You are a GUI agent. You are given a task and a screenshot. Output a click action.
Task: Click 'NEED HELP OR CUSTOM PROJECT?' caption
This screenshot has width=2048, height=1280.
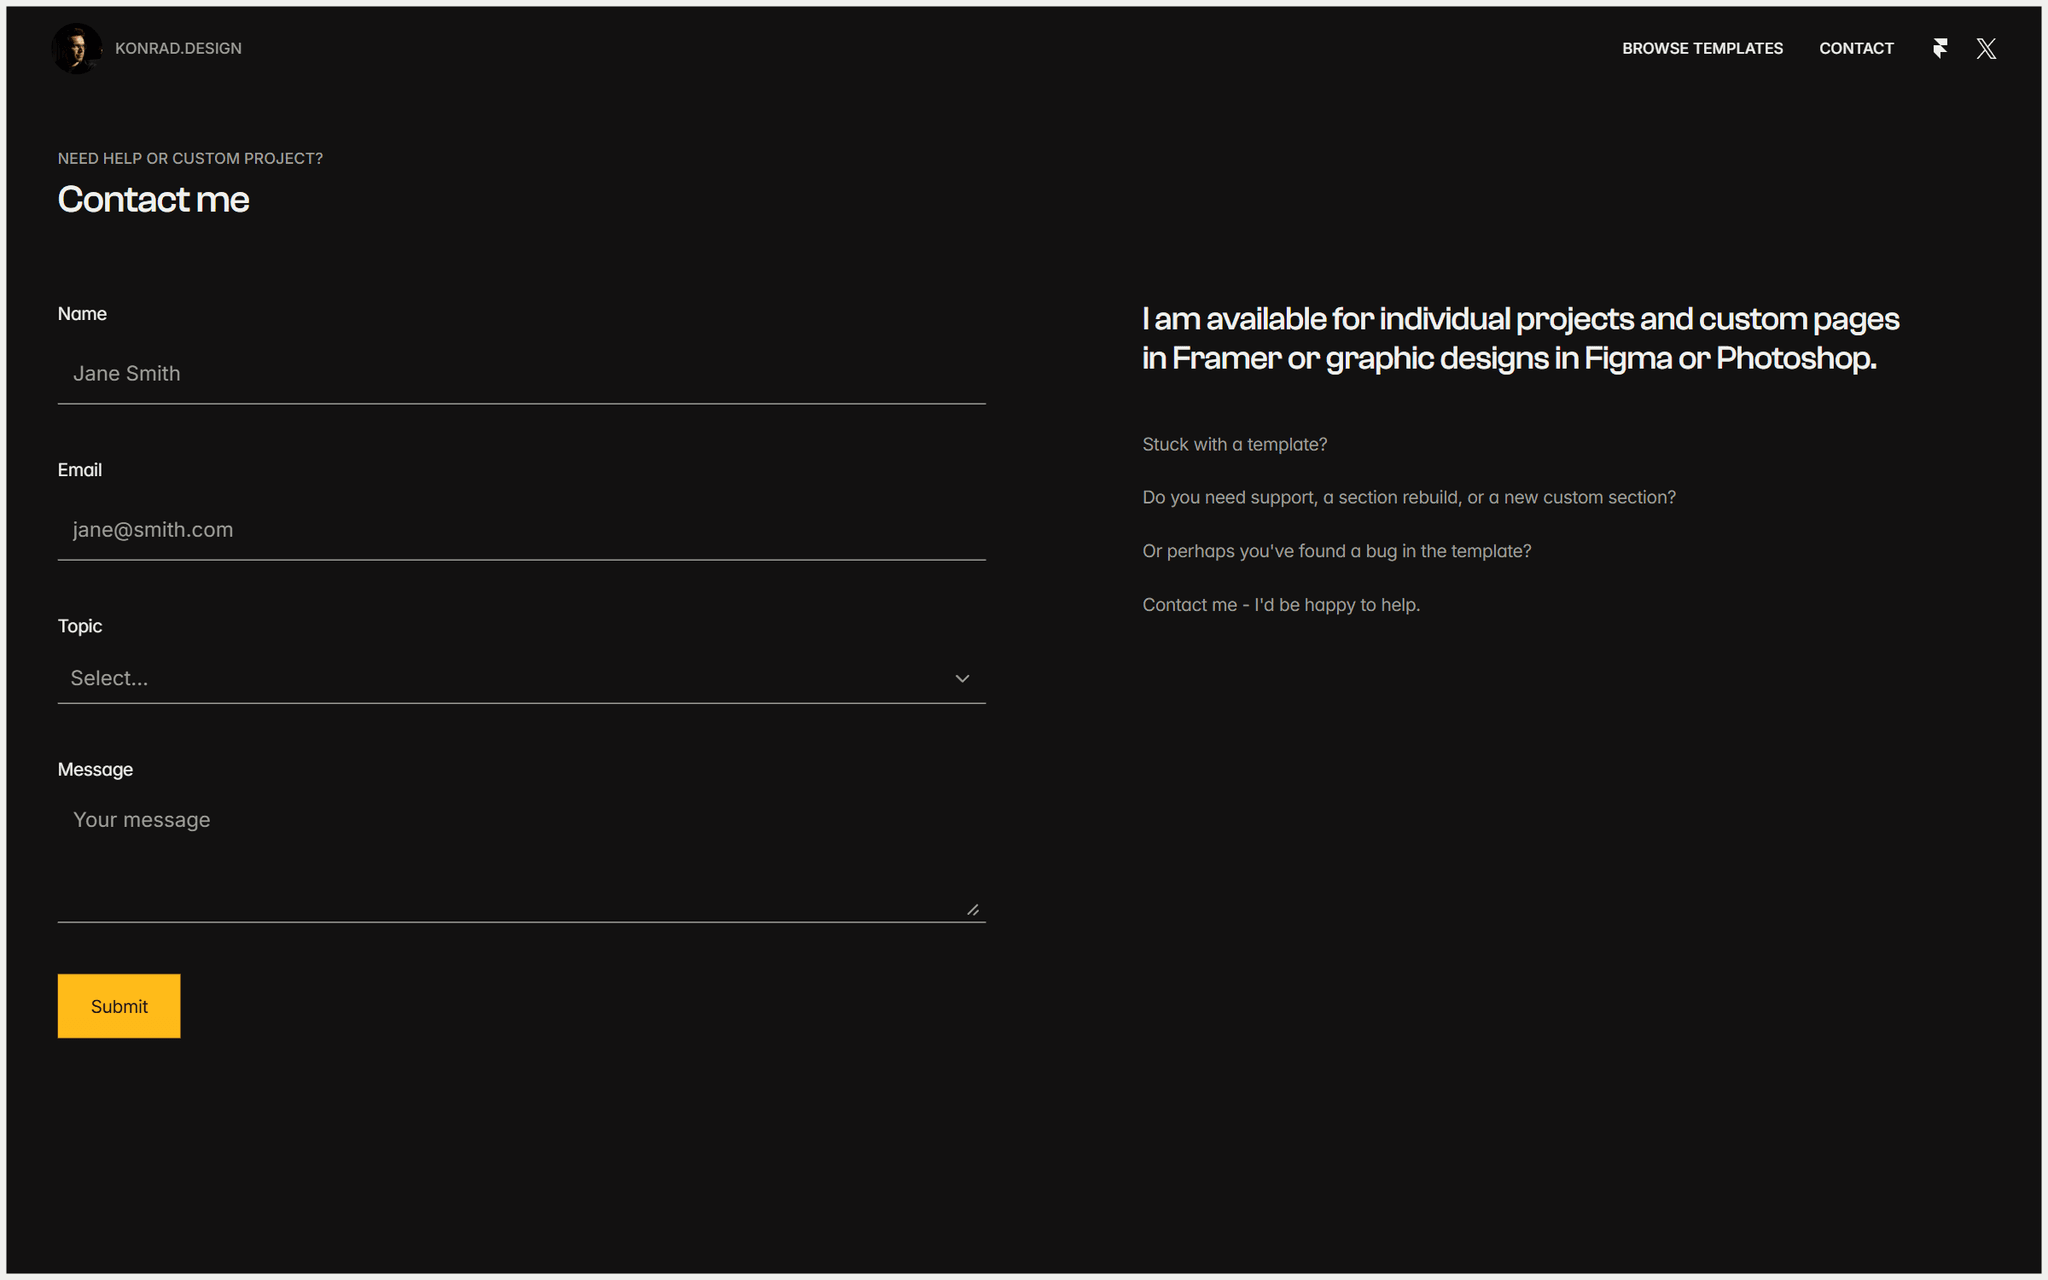[190, 158]
